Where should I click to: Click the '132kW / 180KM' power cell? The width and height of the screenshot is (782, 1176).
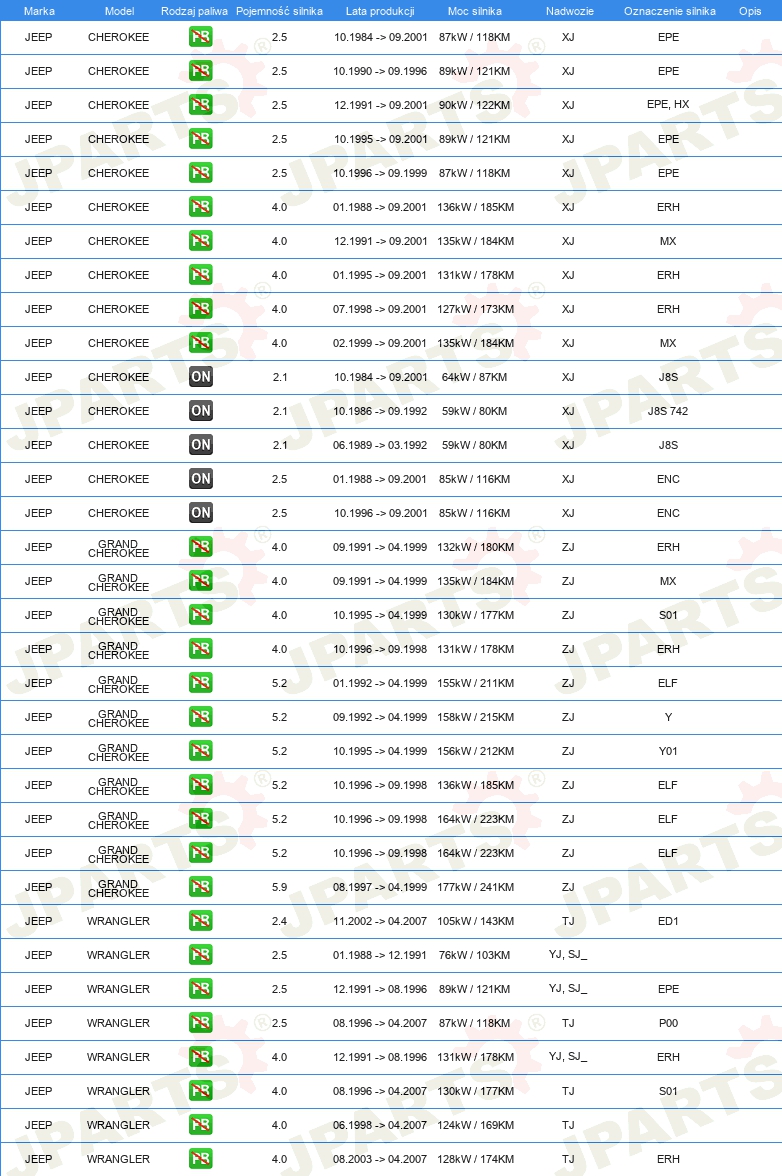coord(475,548)
